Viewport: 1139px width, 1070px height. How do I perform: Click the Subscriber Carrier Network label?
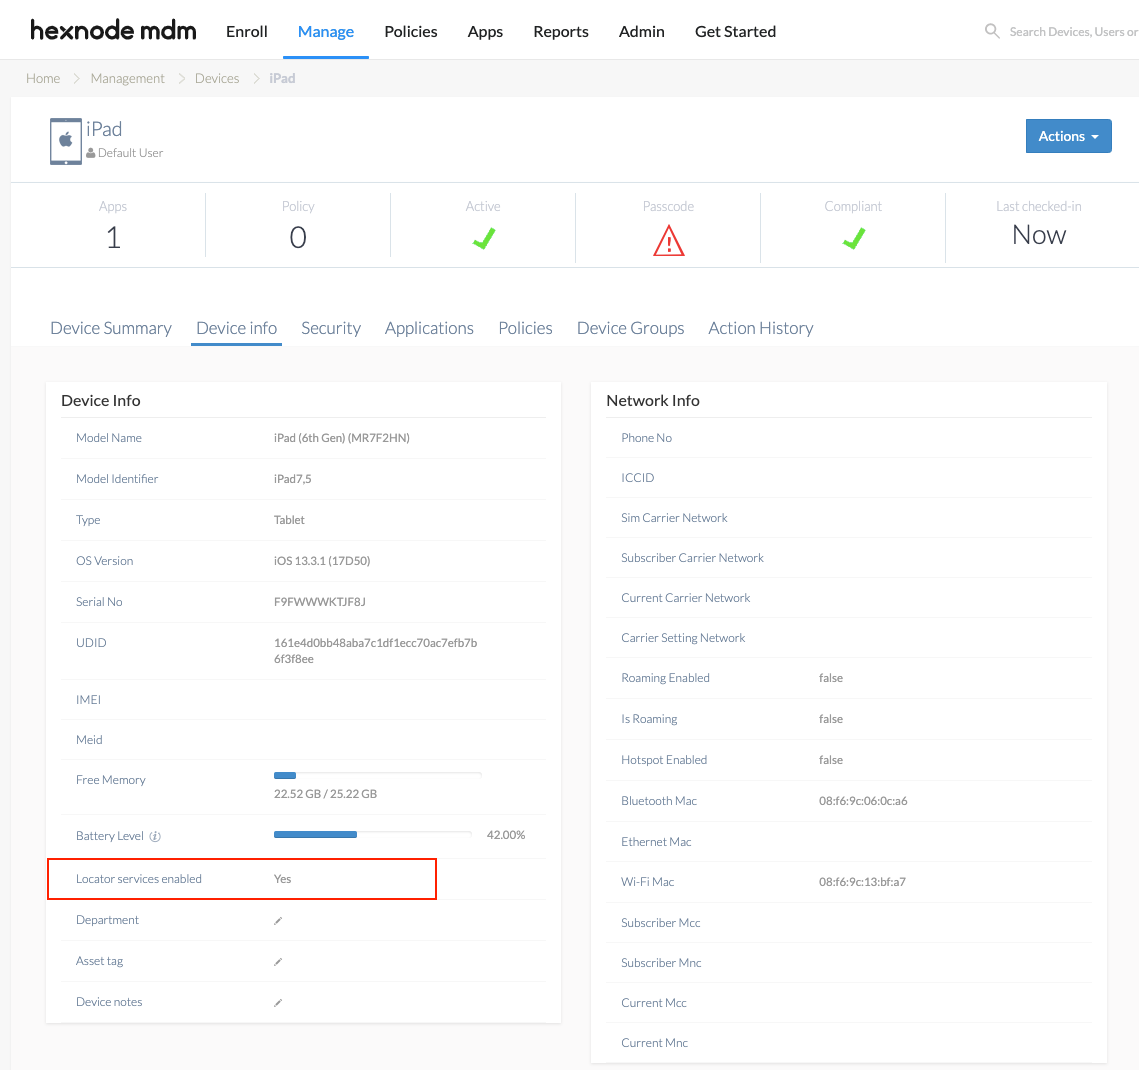[x=692, y=558]
